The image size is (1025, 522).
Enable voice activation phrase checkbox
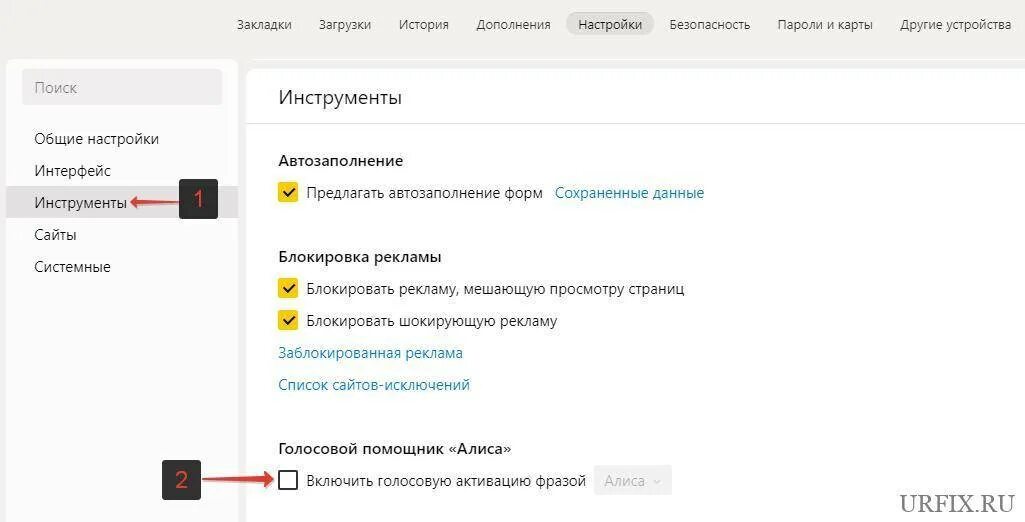tap(288, 481)
